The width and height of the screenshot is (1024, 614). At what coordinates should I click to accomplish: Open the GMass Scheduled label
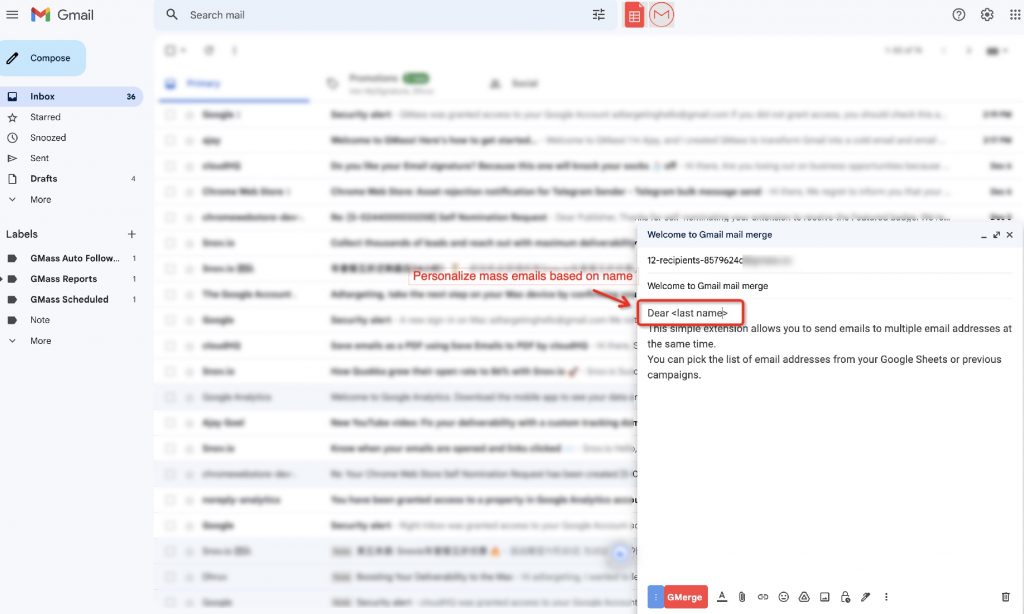click(x=71, y=299)
